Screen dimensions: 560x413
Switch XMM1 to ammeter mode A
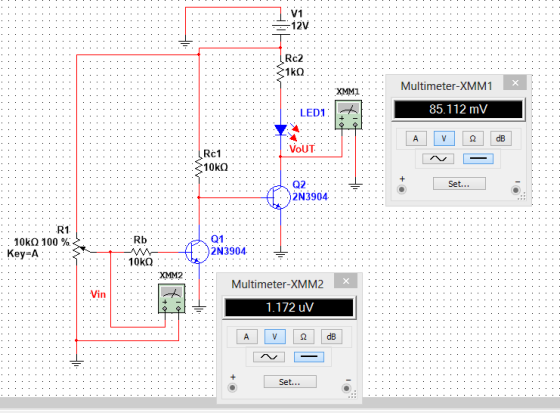pyautogui.click(x=416, y=139)
